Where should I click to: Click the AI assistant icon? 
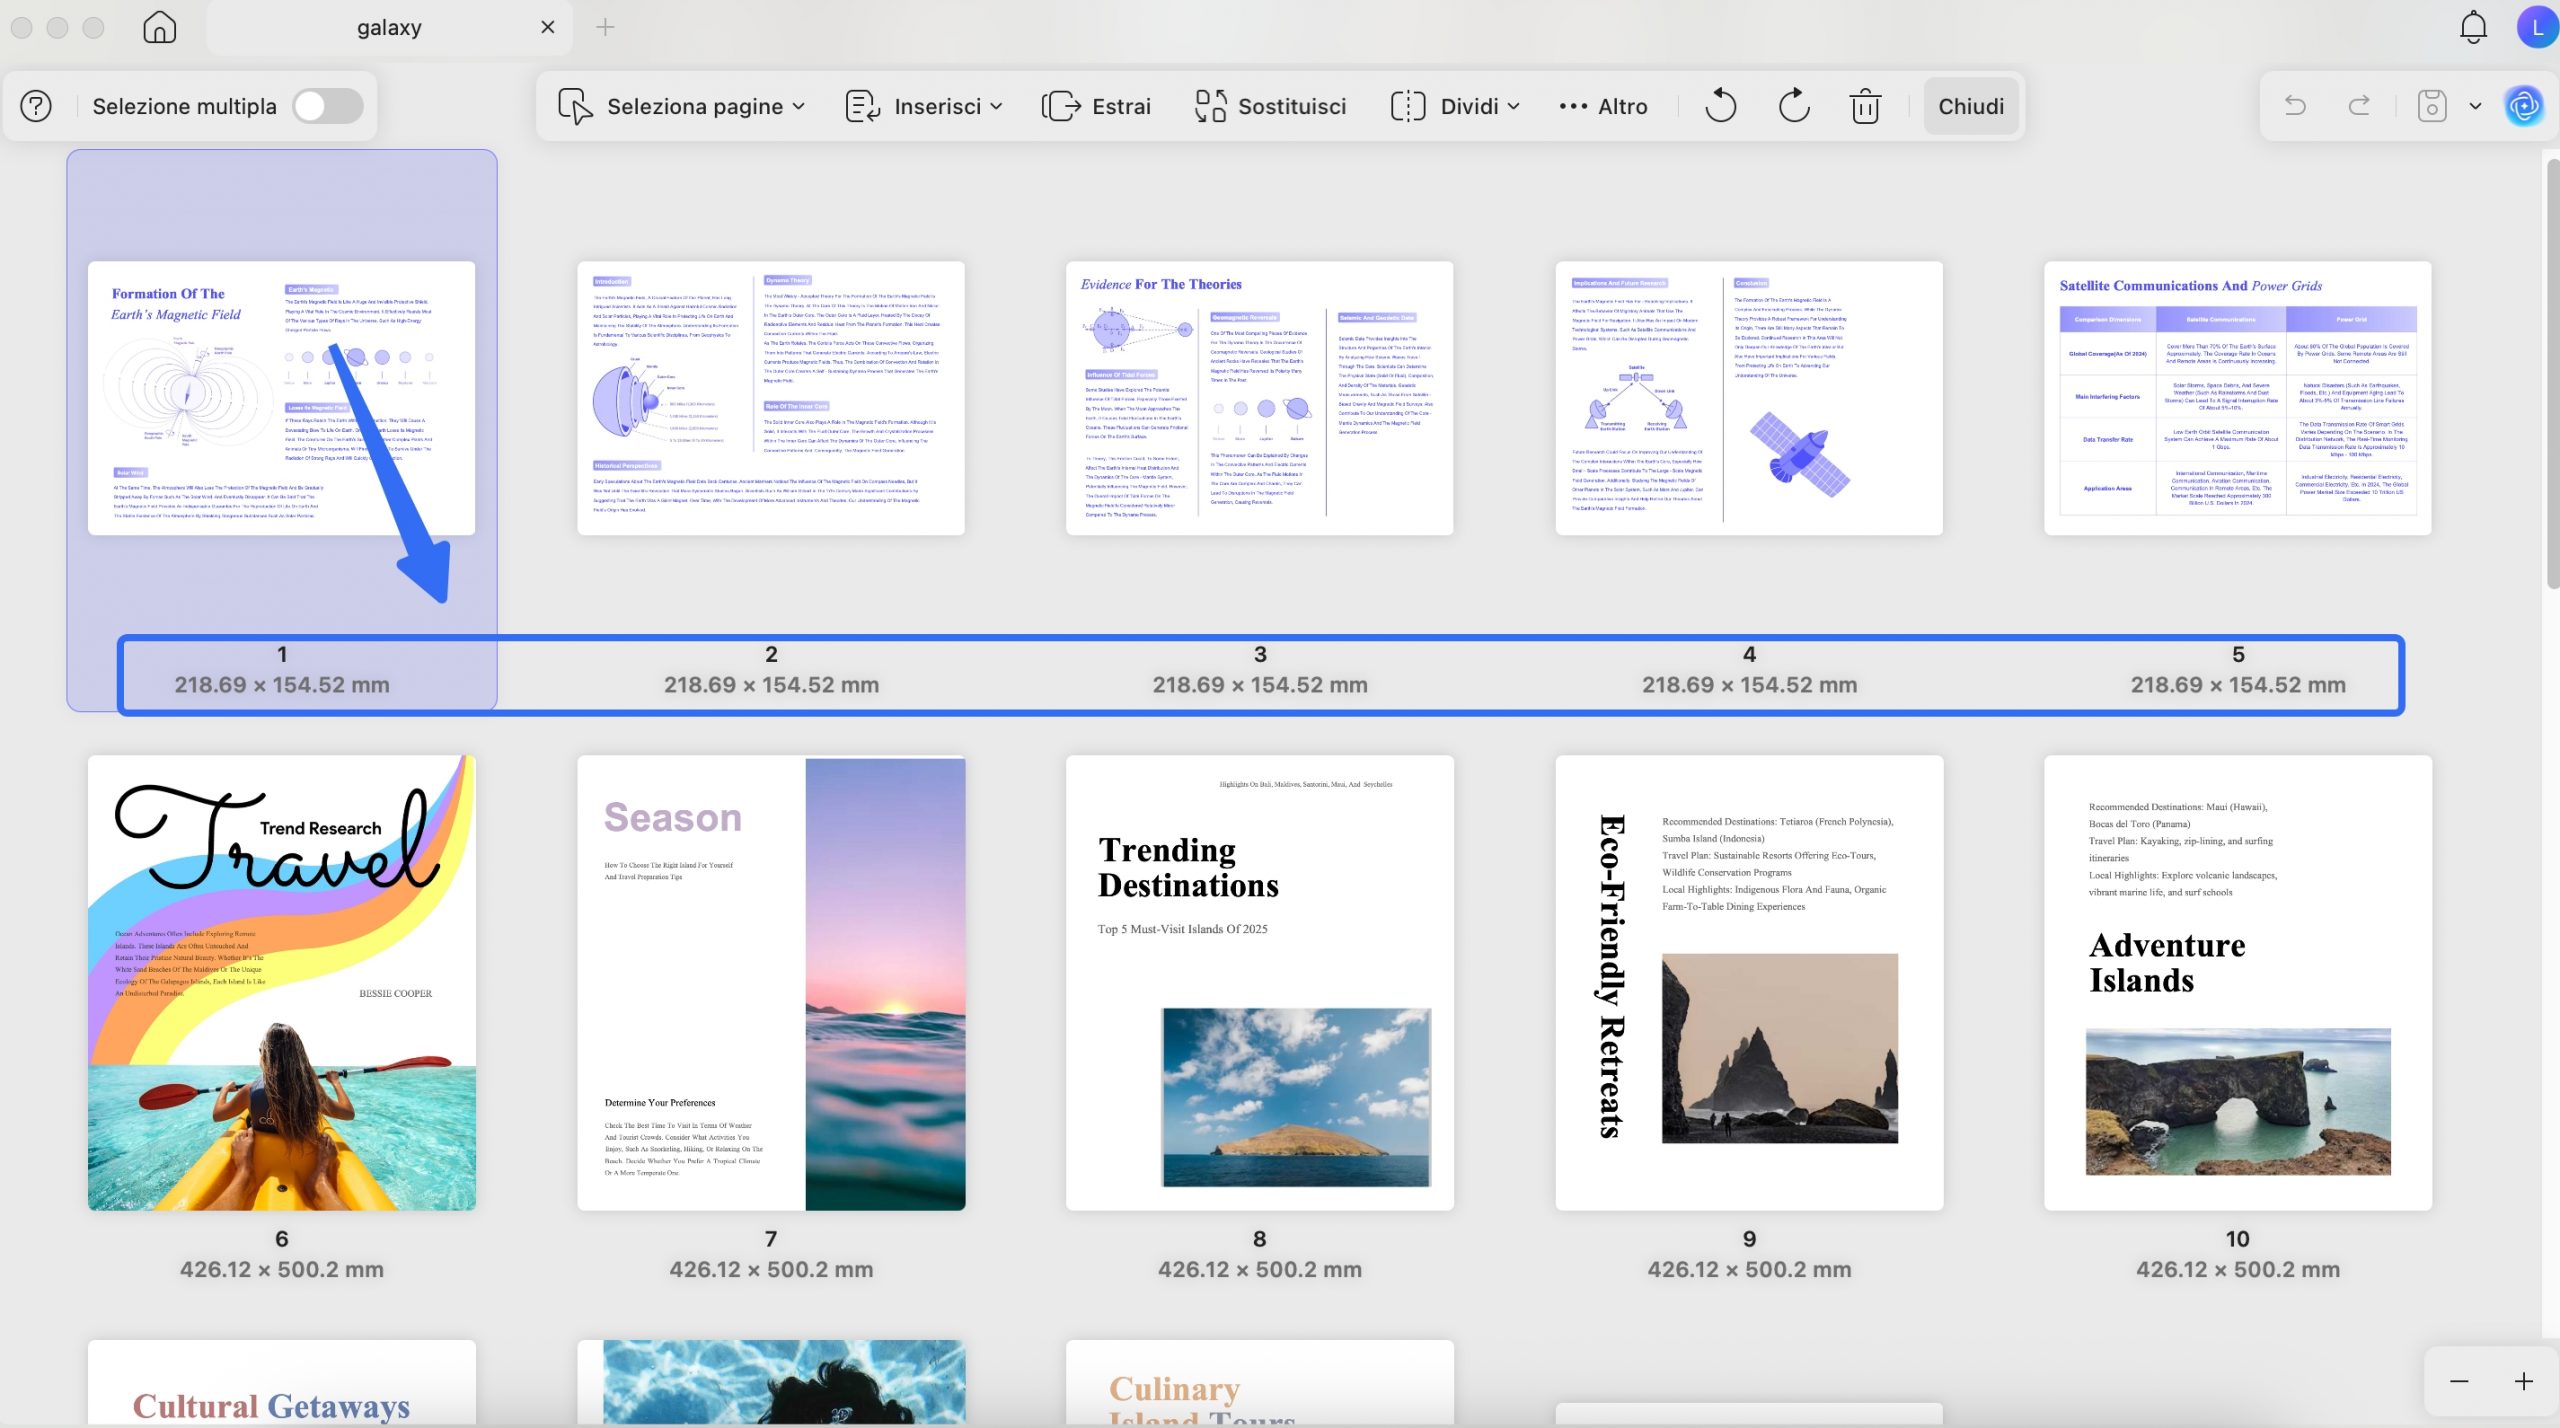click(2524, 106)
